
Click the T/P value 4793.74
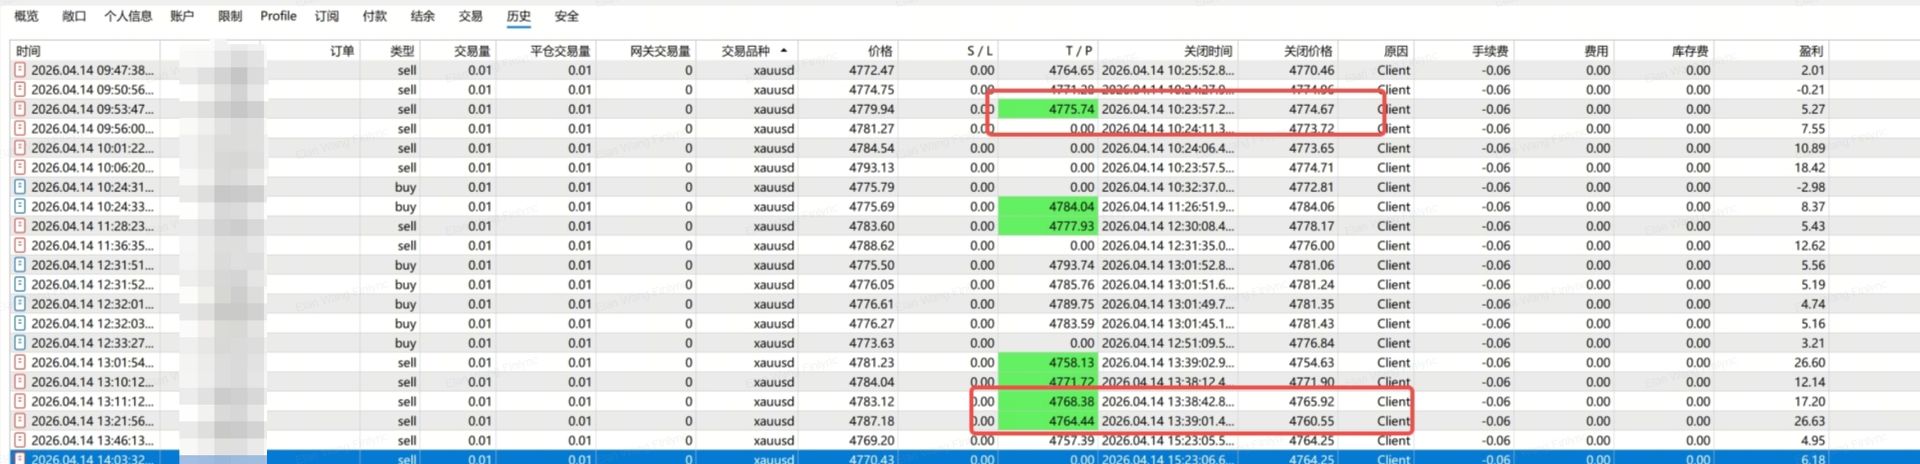(1071, 265)
